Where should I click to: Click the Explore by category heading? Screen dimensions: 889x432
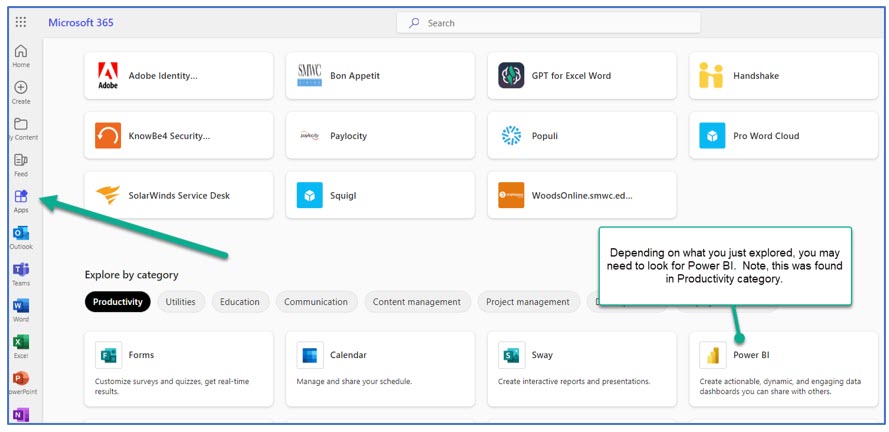(x=132, y=275)
